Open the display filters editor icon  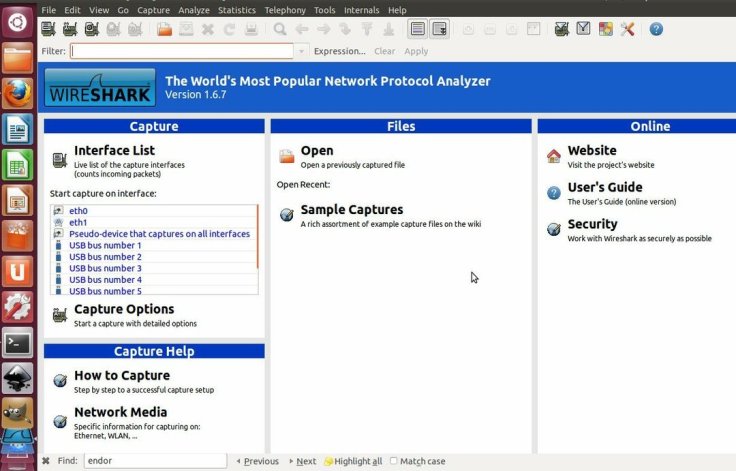(583, 29)
